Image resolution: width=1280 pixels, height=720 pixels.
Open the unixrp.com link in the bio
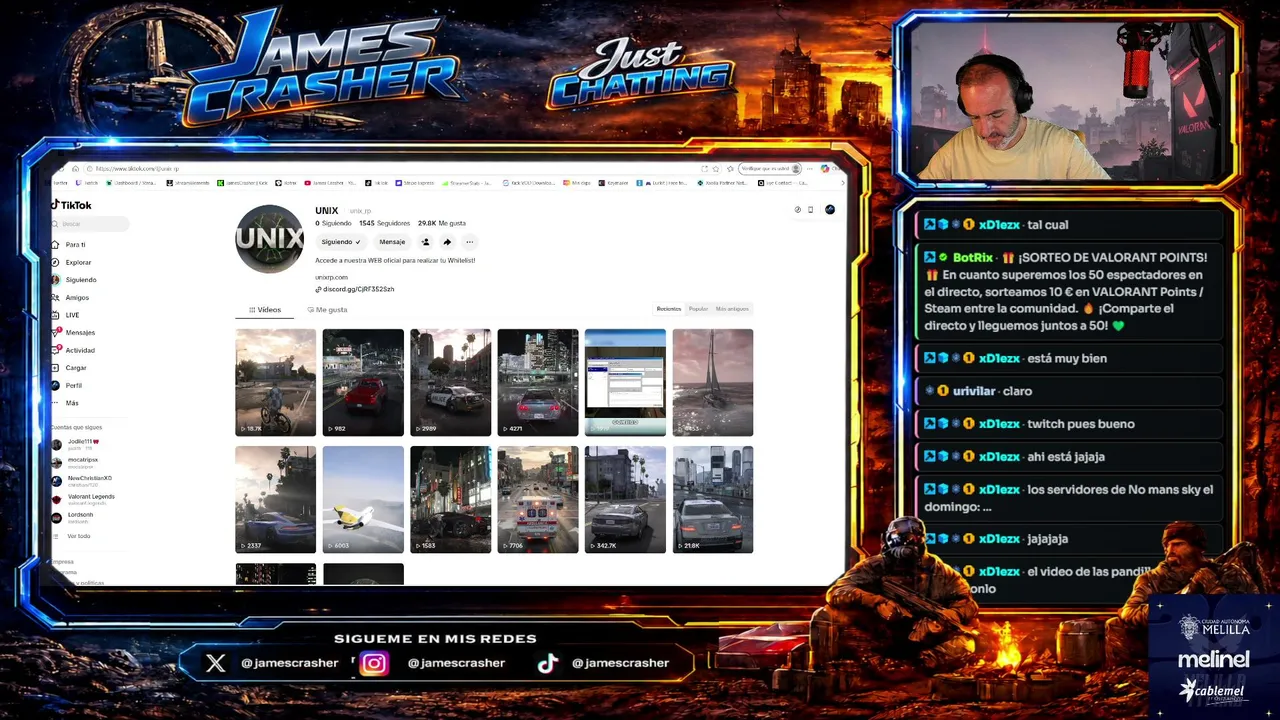331,277
